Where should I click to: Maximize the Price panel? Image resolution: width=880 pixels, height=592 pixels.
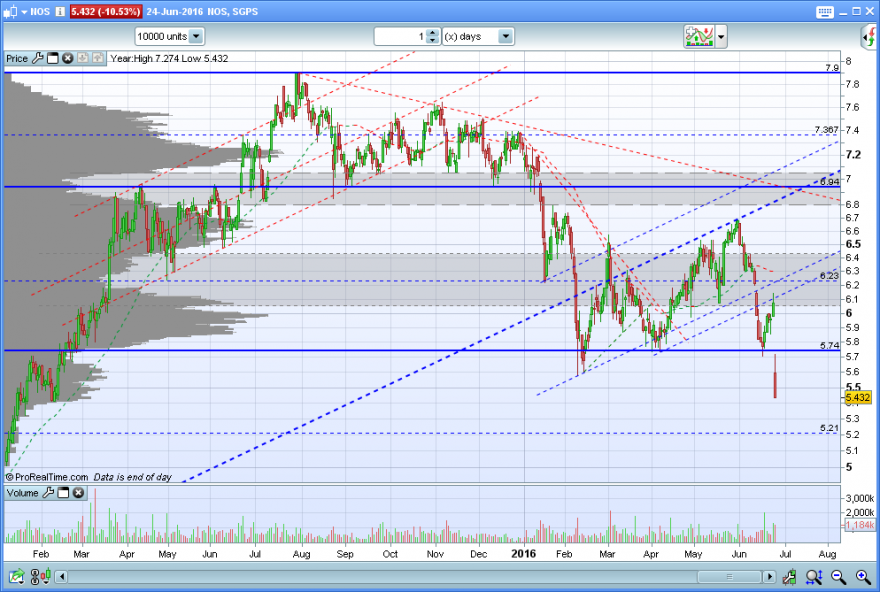point(53,58)
